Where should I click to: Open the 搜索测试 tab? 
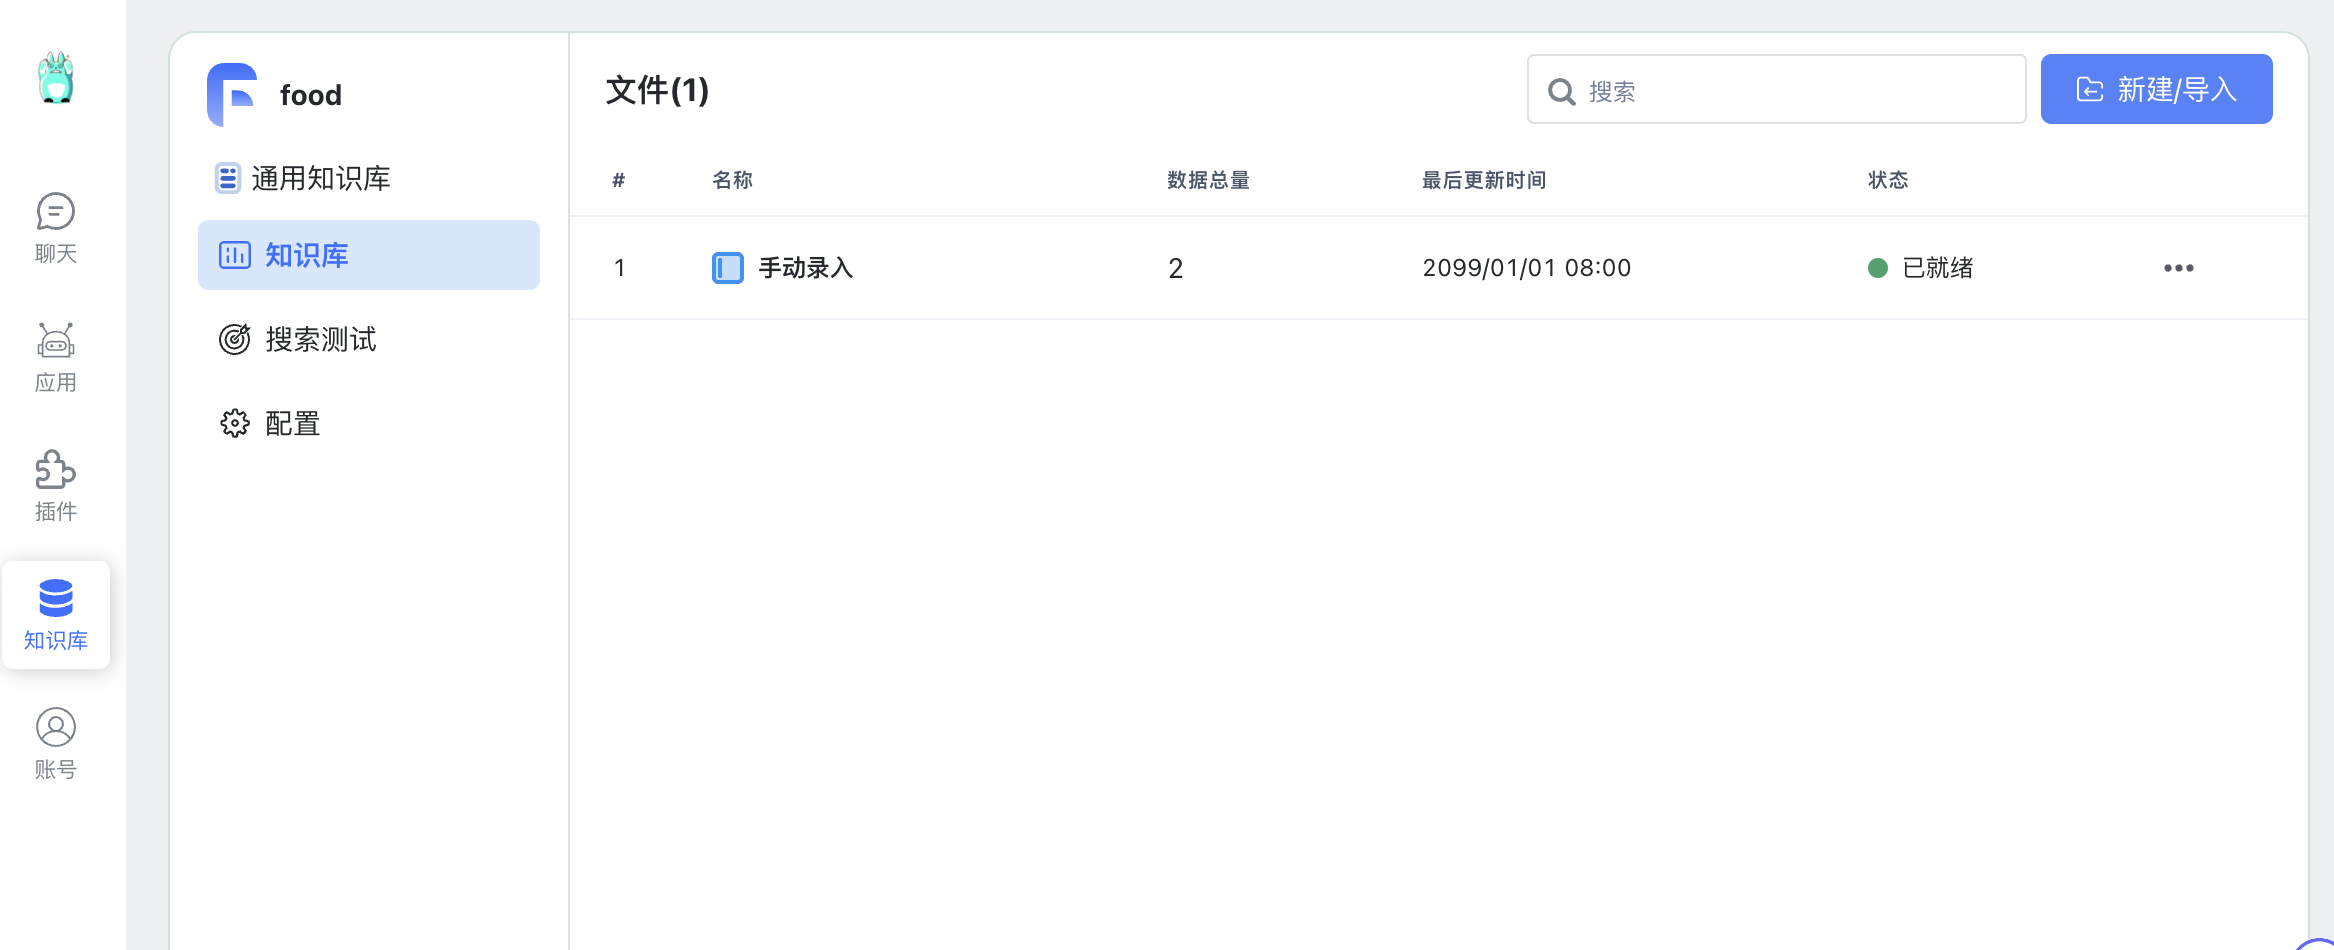point(320,340)
